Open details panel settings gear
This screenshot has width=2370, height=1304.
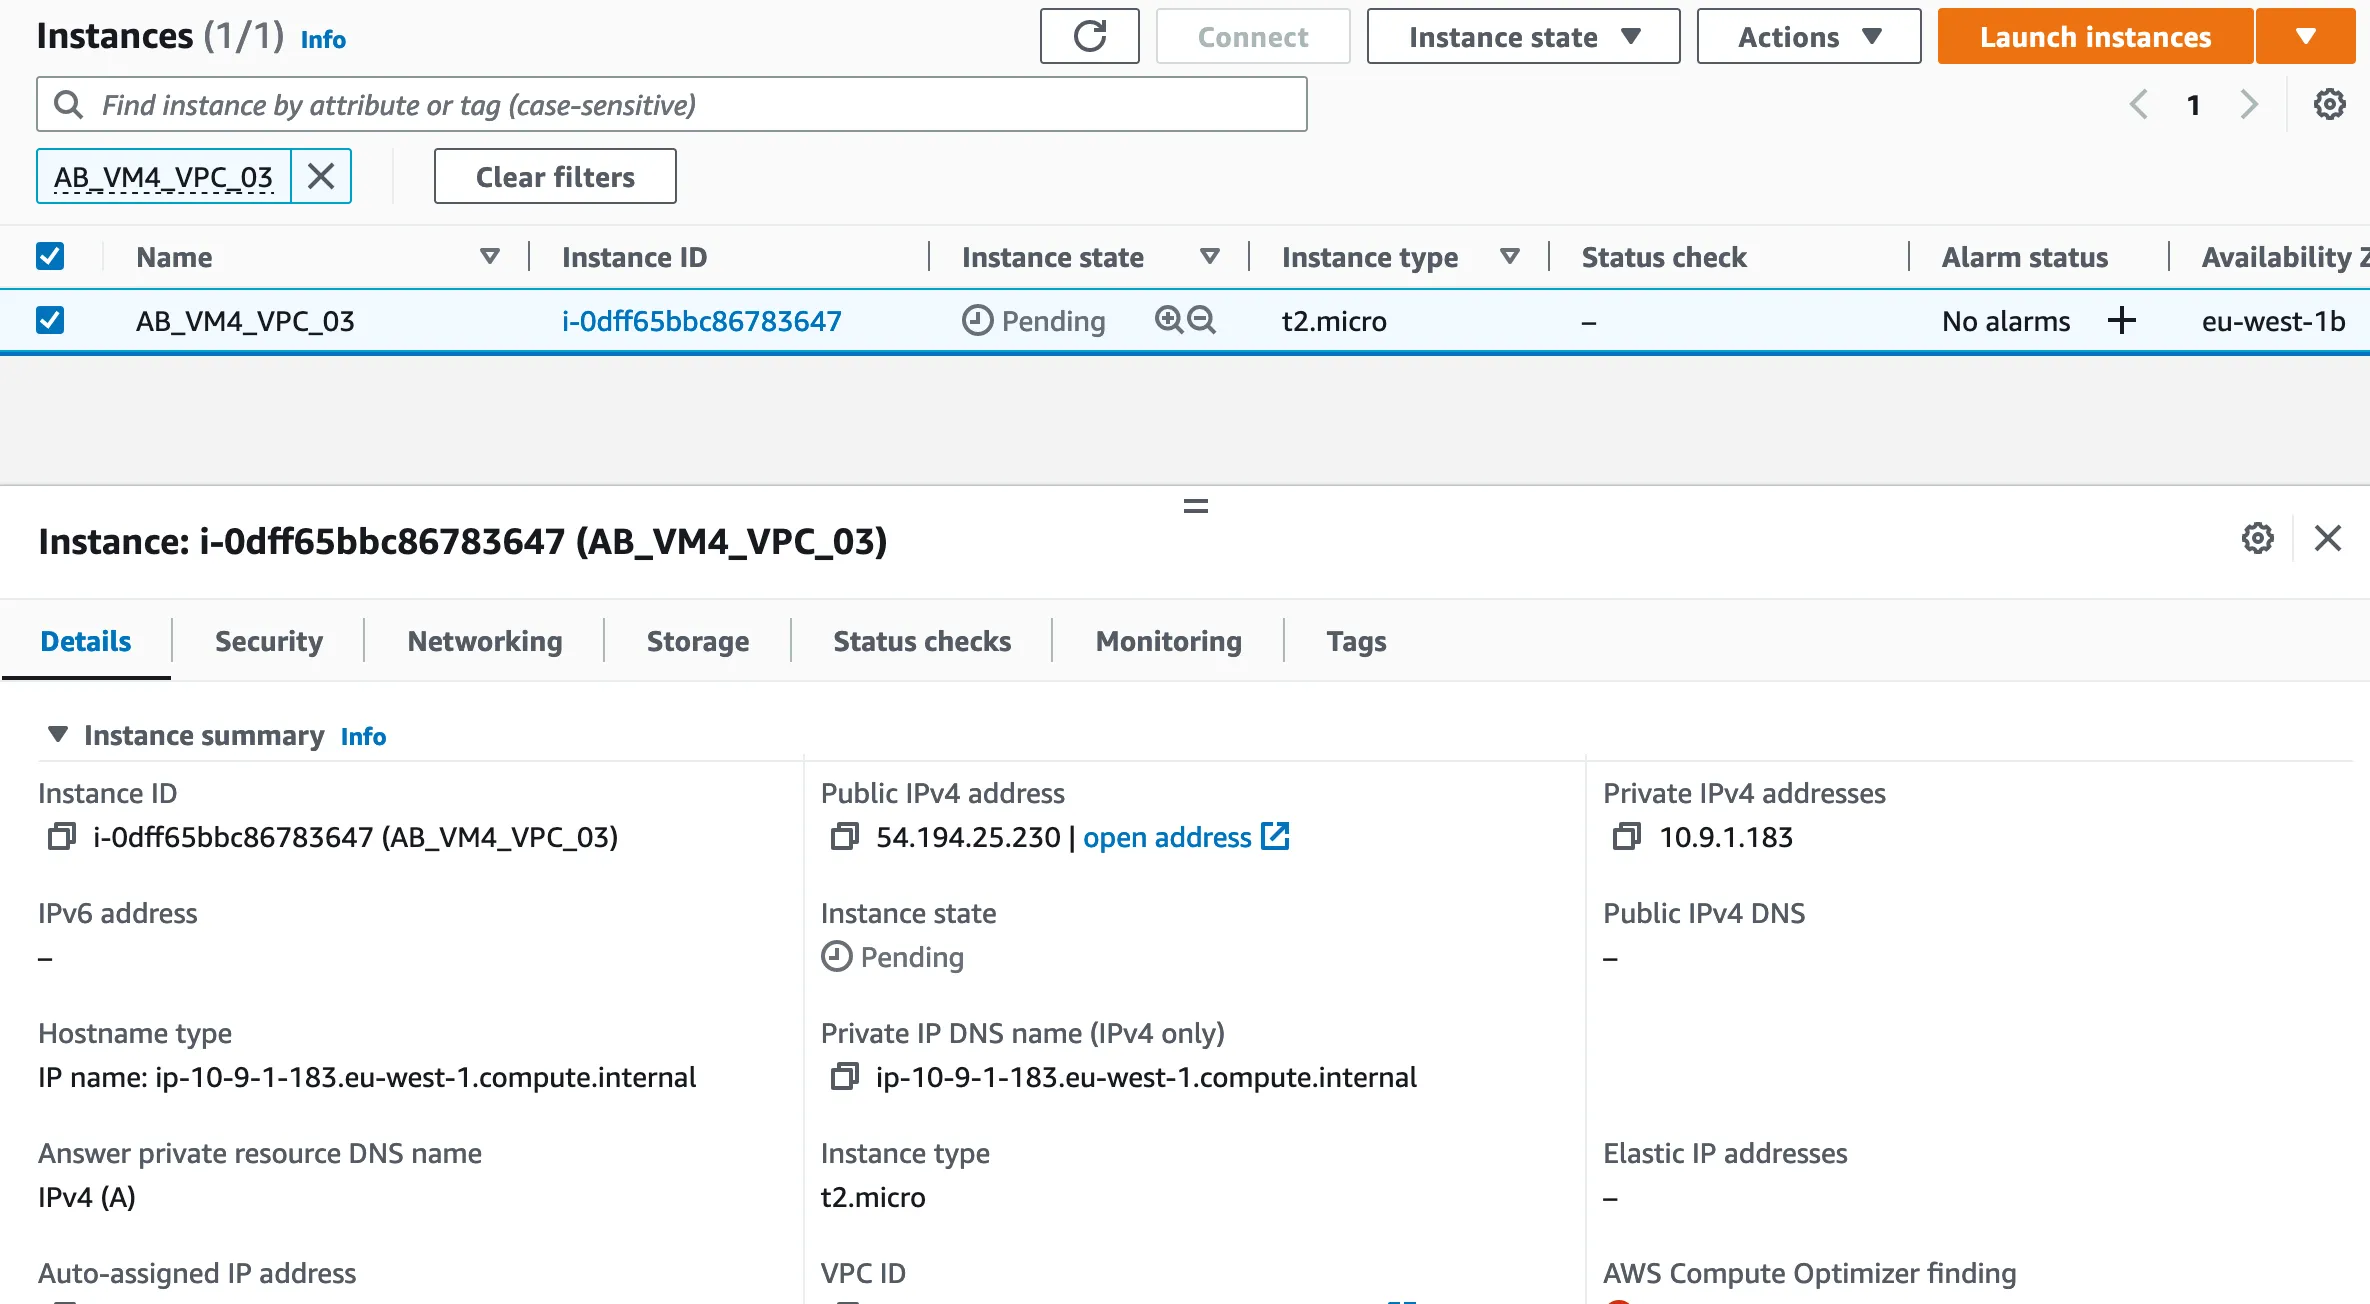(x=2257, y=538)
